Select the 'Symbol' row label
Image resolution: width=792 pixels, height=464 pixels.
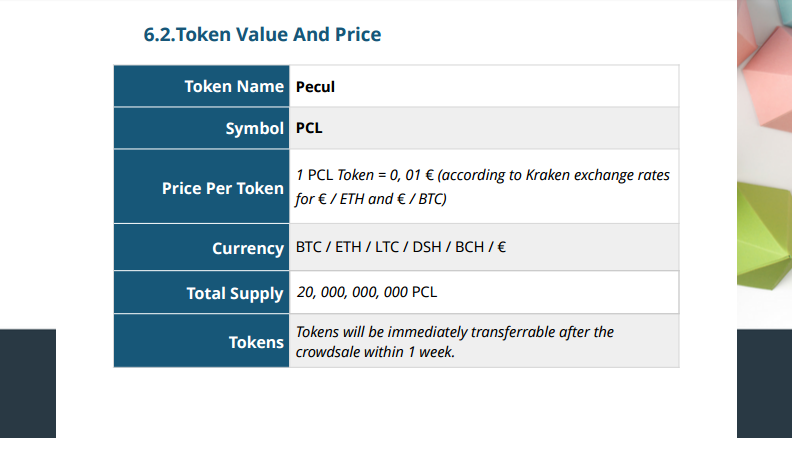pos(202,128)
